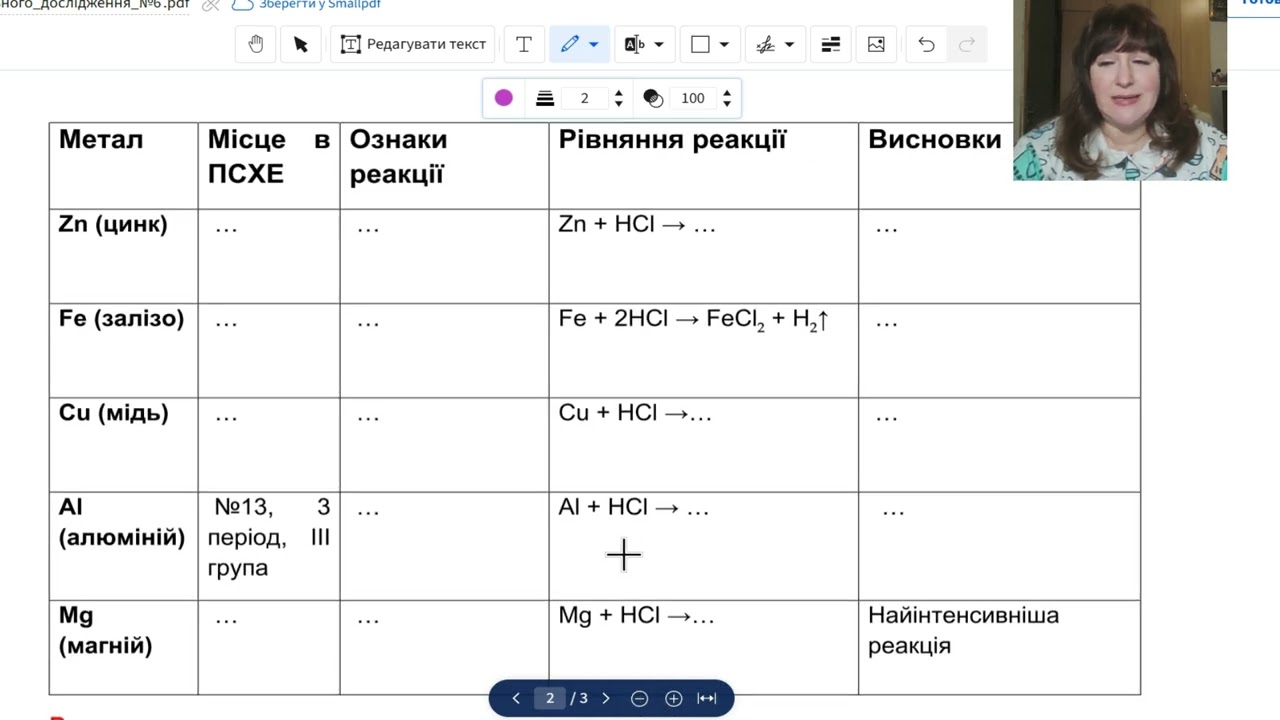Click the Висновки header cell
Image resolution: width=1280 pixels, height=720 pixels.
934,140
